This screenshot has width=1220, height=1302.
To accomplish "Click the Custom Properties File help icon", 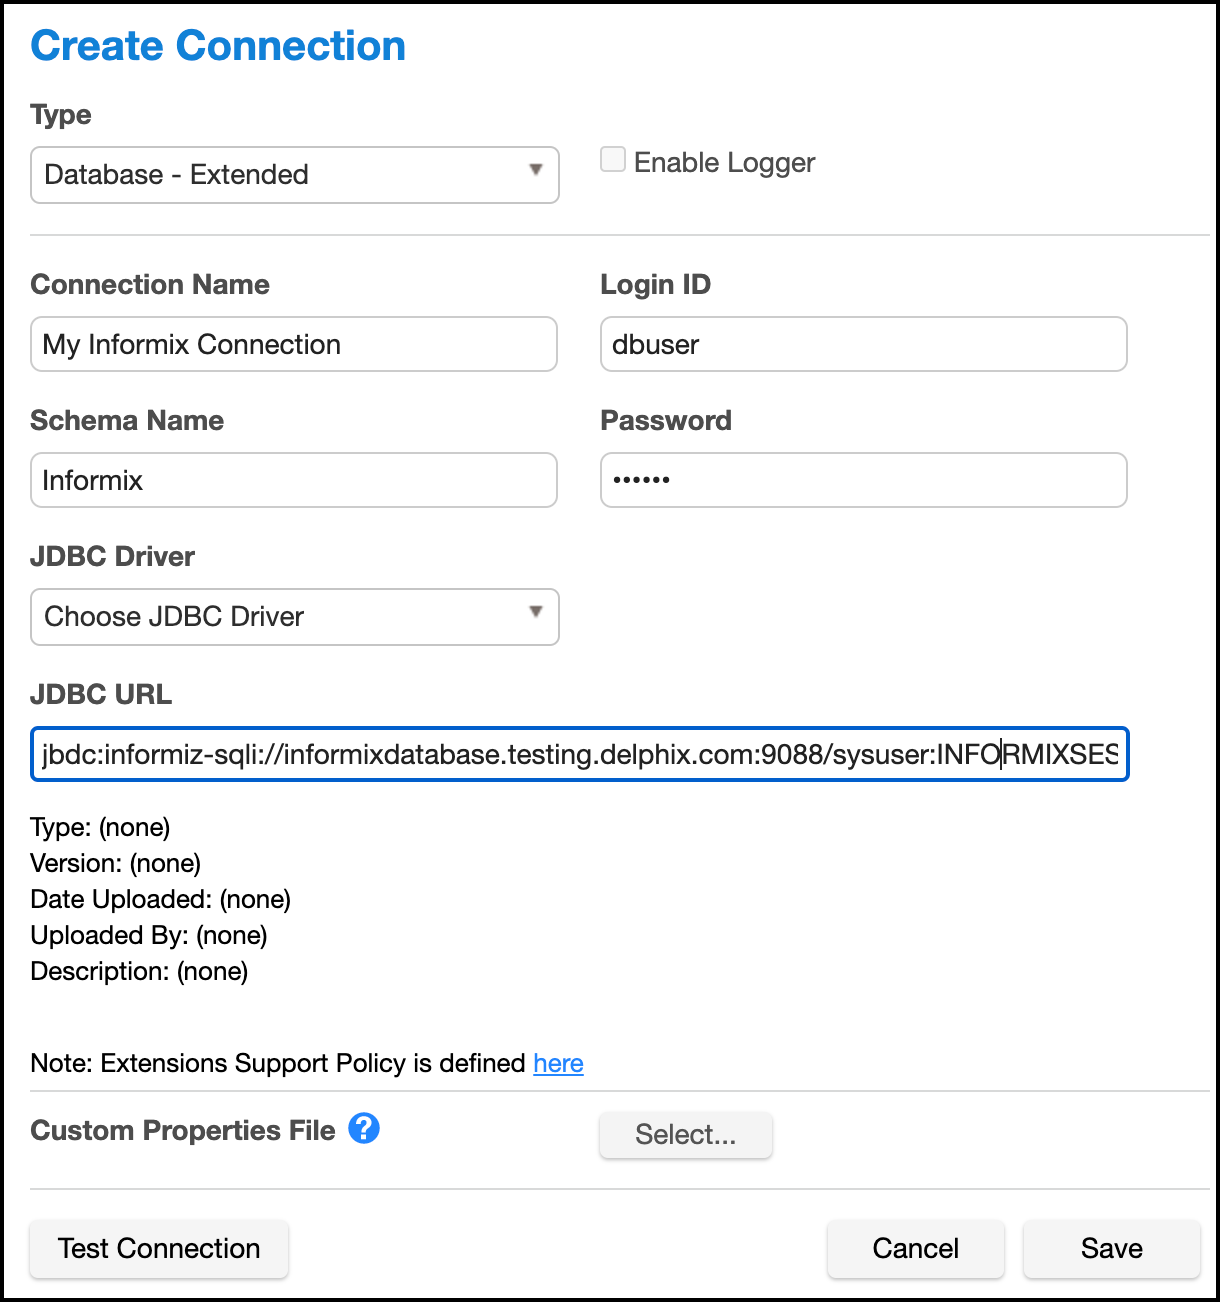I will point(364,1129).
